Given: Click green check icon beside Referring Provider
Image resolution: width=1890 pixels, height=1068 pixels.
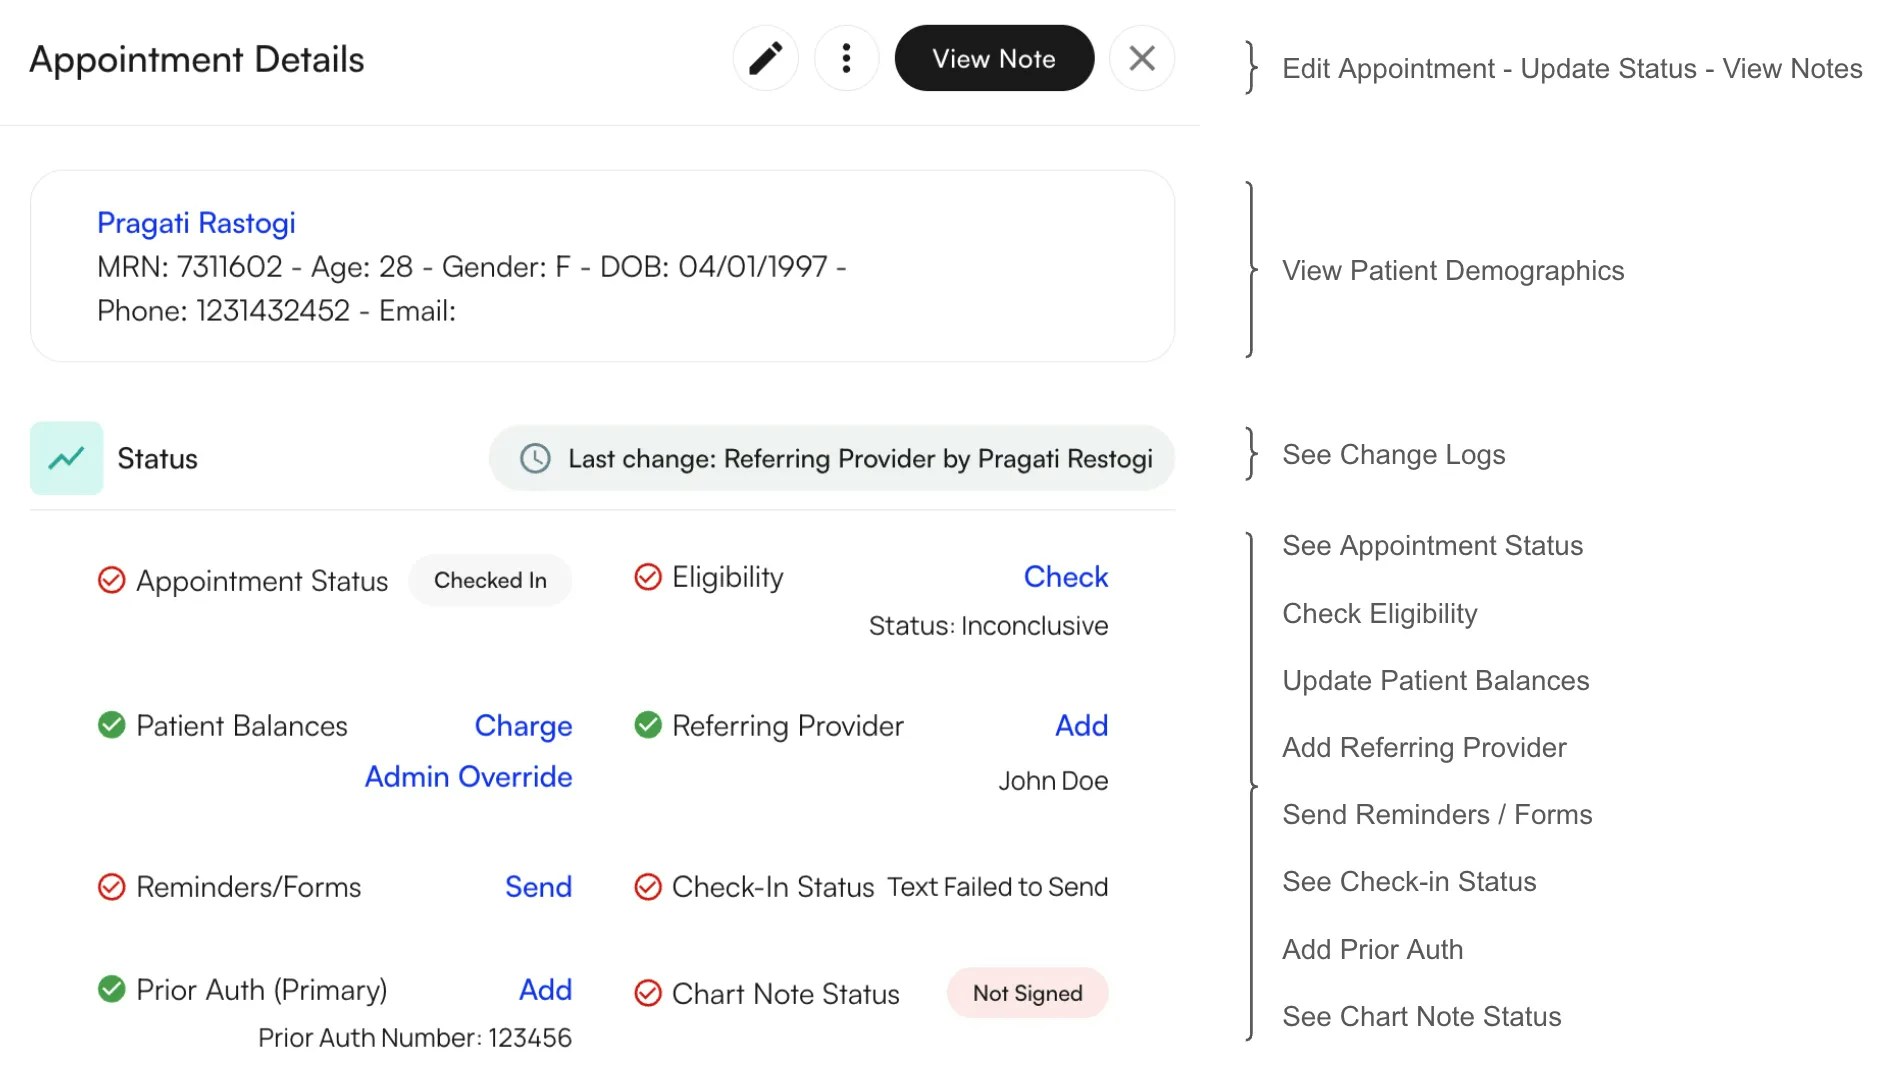Looking at the screenshot, I should point(648,726).
